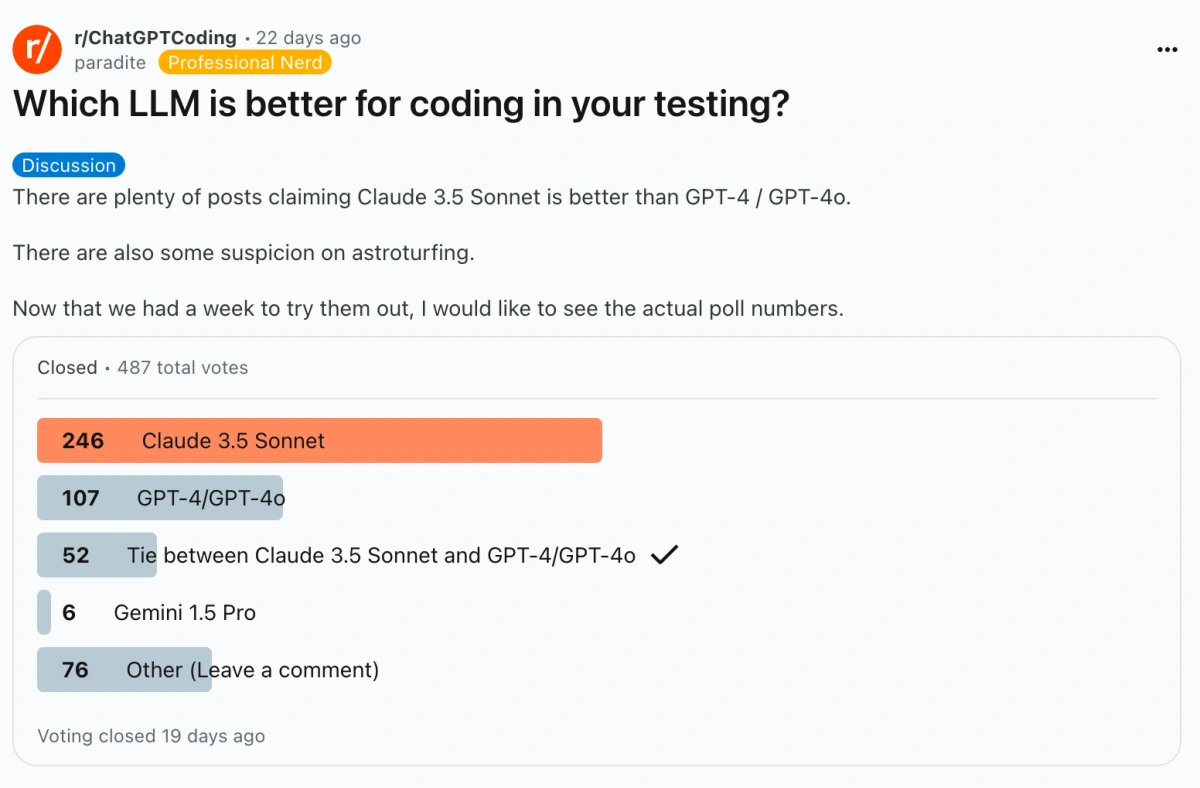Click the Professional Nerd user flair
The image size is (1200, 788).
[x=245, y=63]
